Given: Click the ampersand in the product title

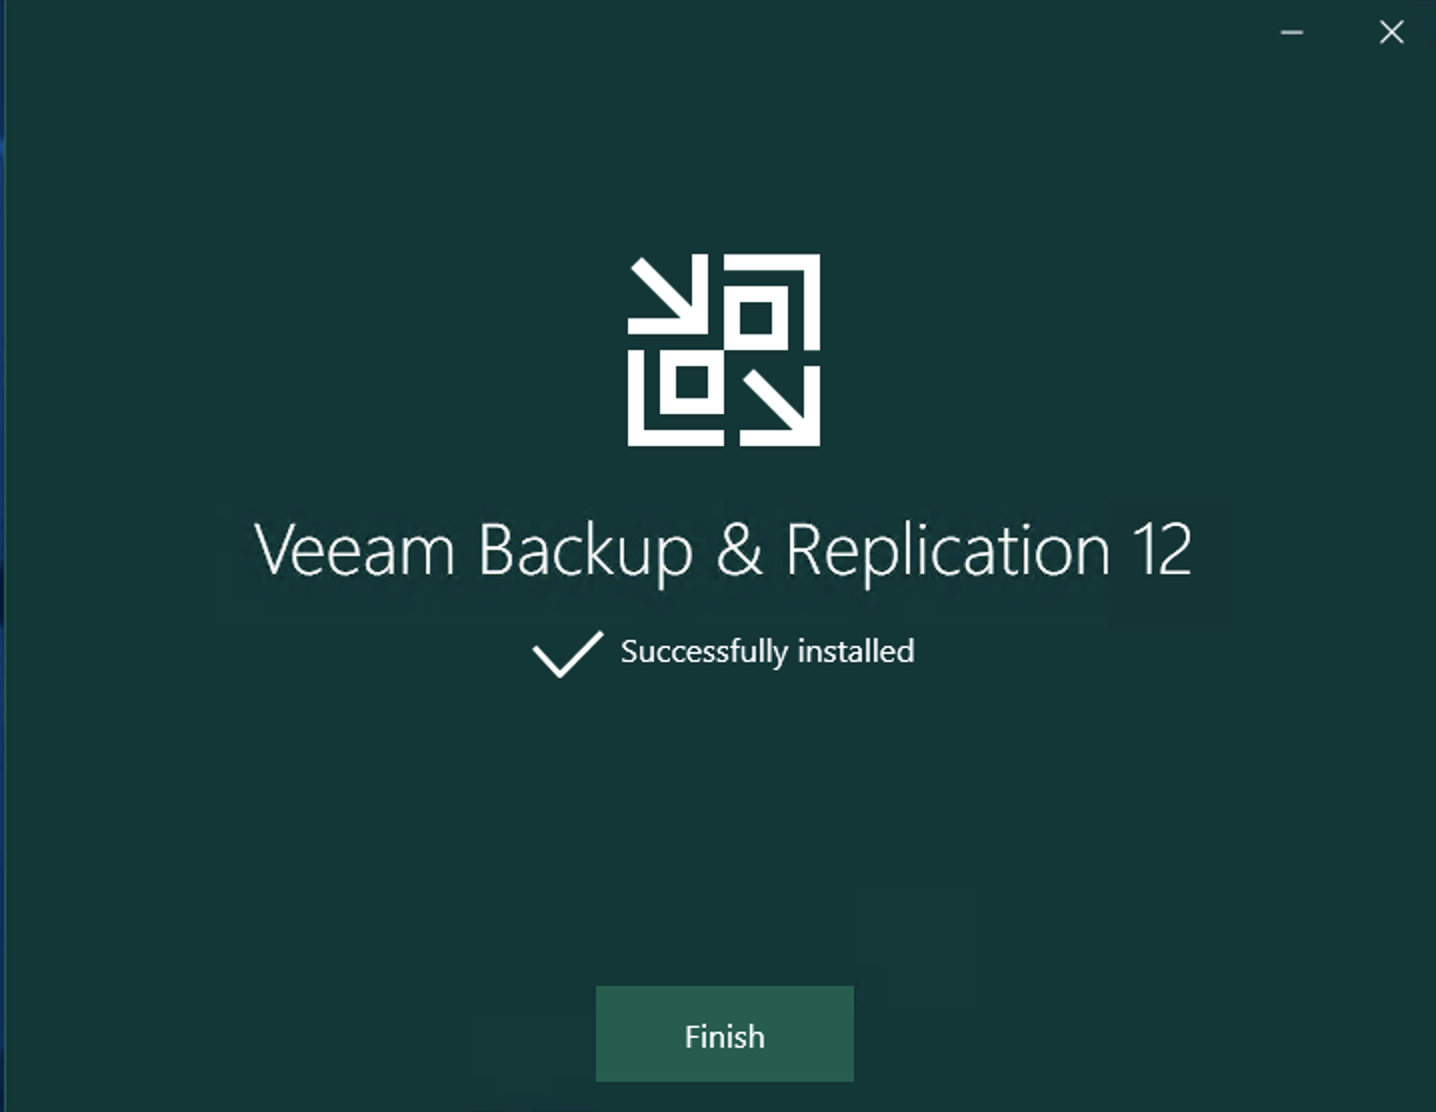Looking at the screenshot, I should coord(739,550).
